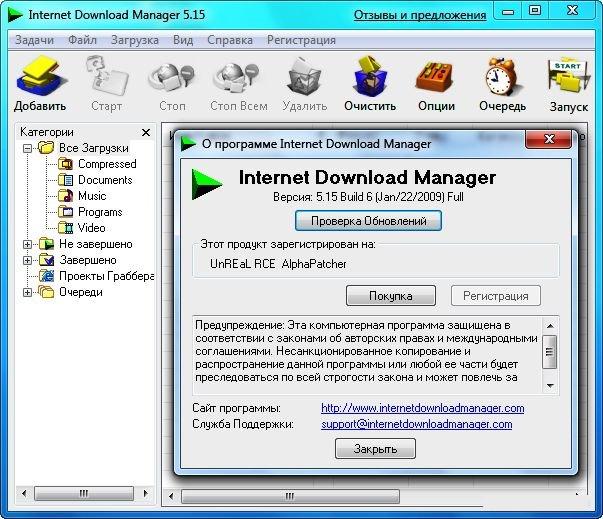Expand the Завершено tree node
This screenshot has width=603, height=519.
tap(27, 260)
